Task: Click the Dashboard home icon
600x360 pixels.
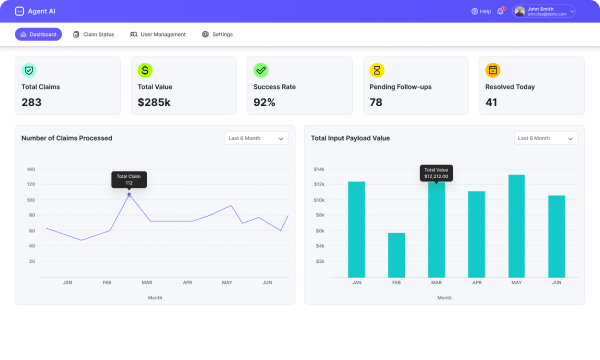Action: point(23,34)
